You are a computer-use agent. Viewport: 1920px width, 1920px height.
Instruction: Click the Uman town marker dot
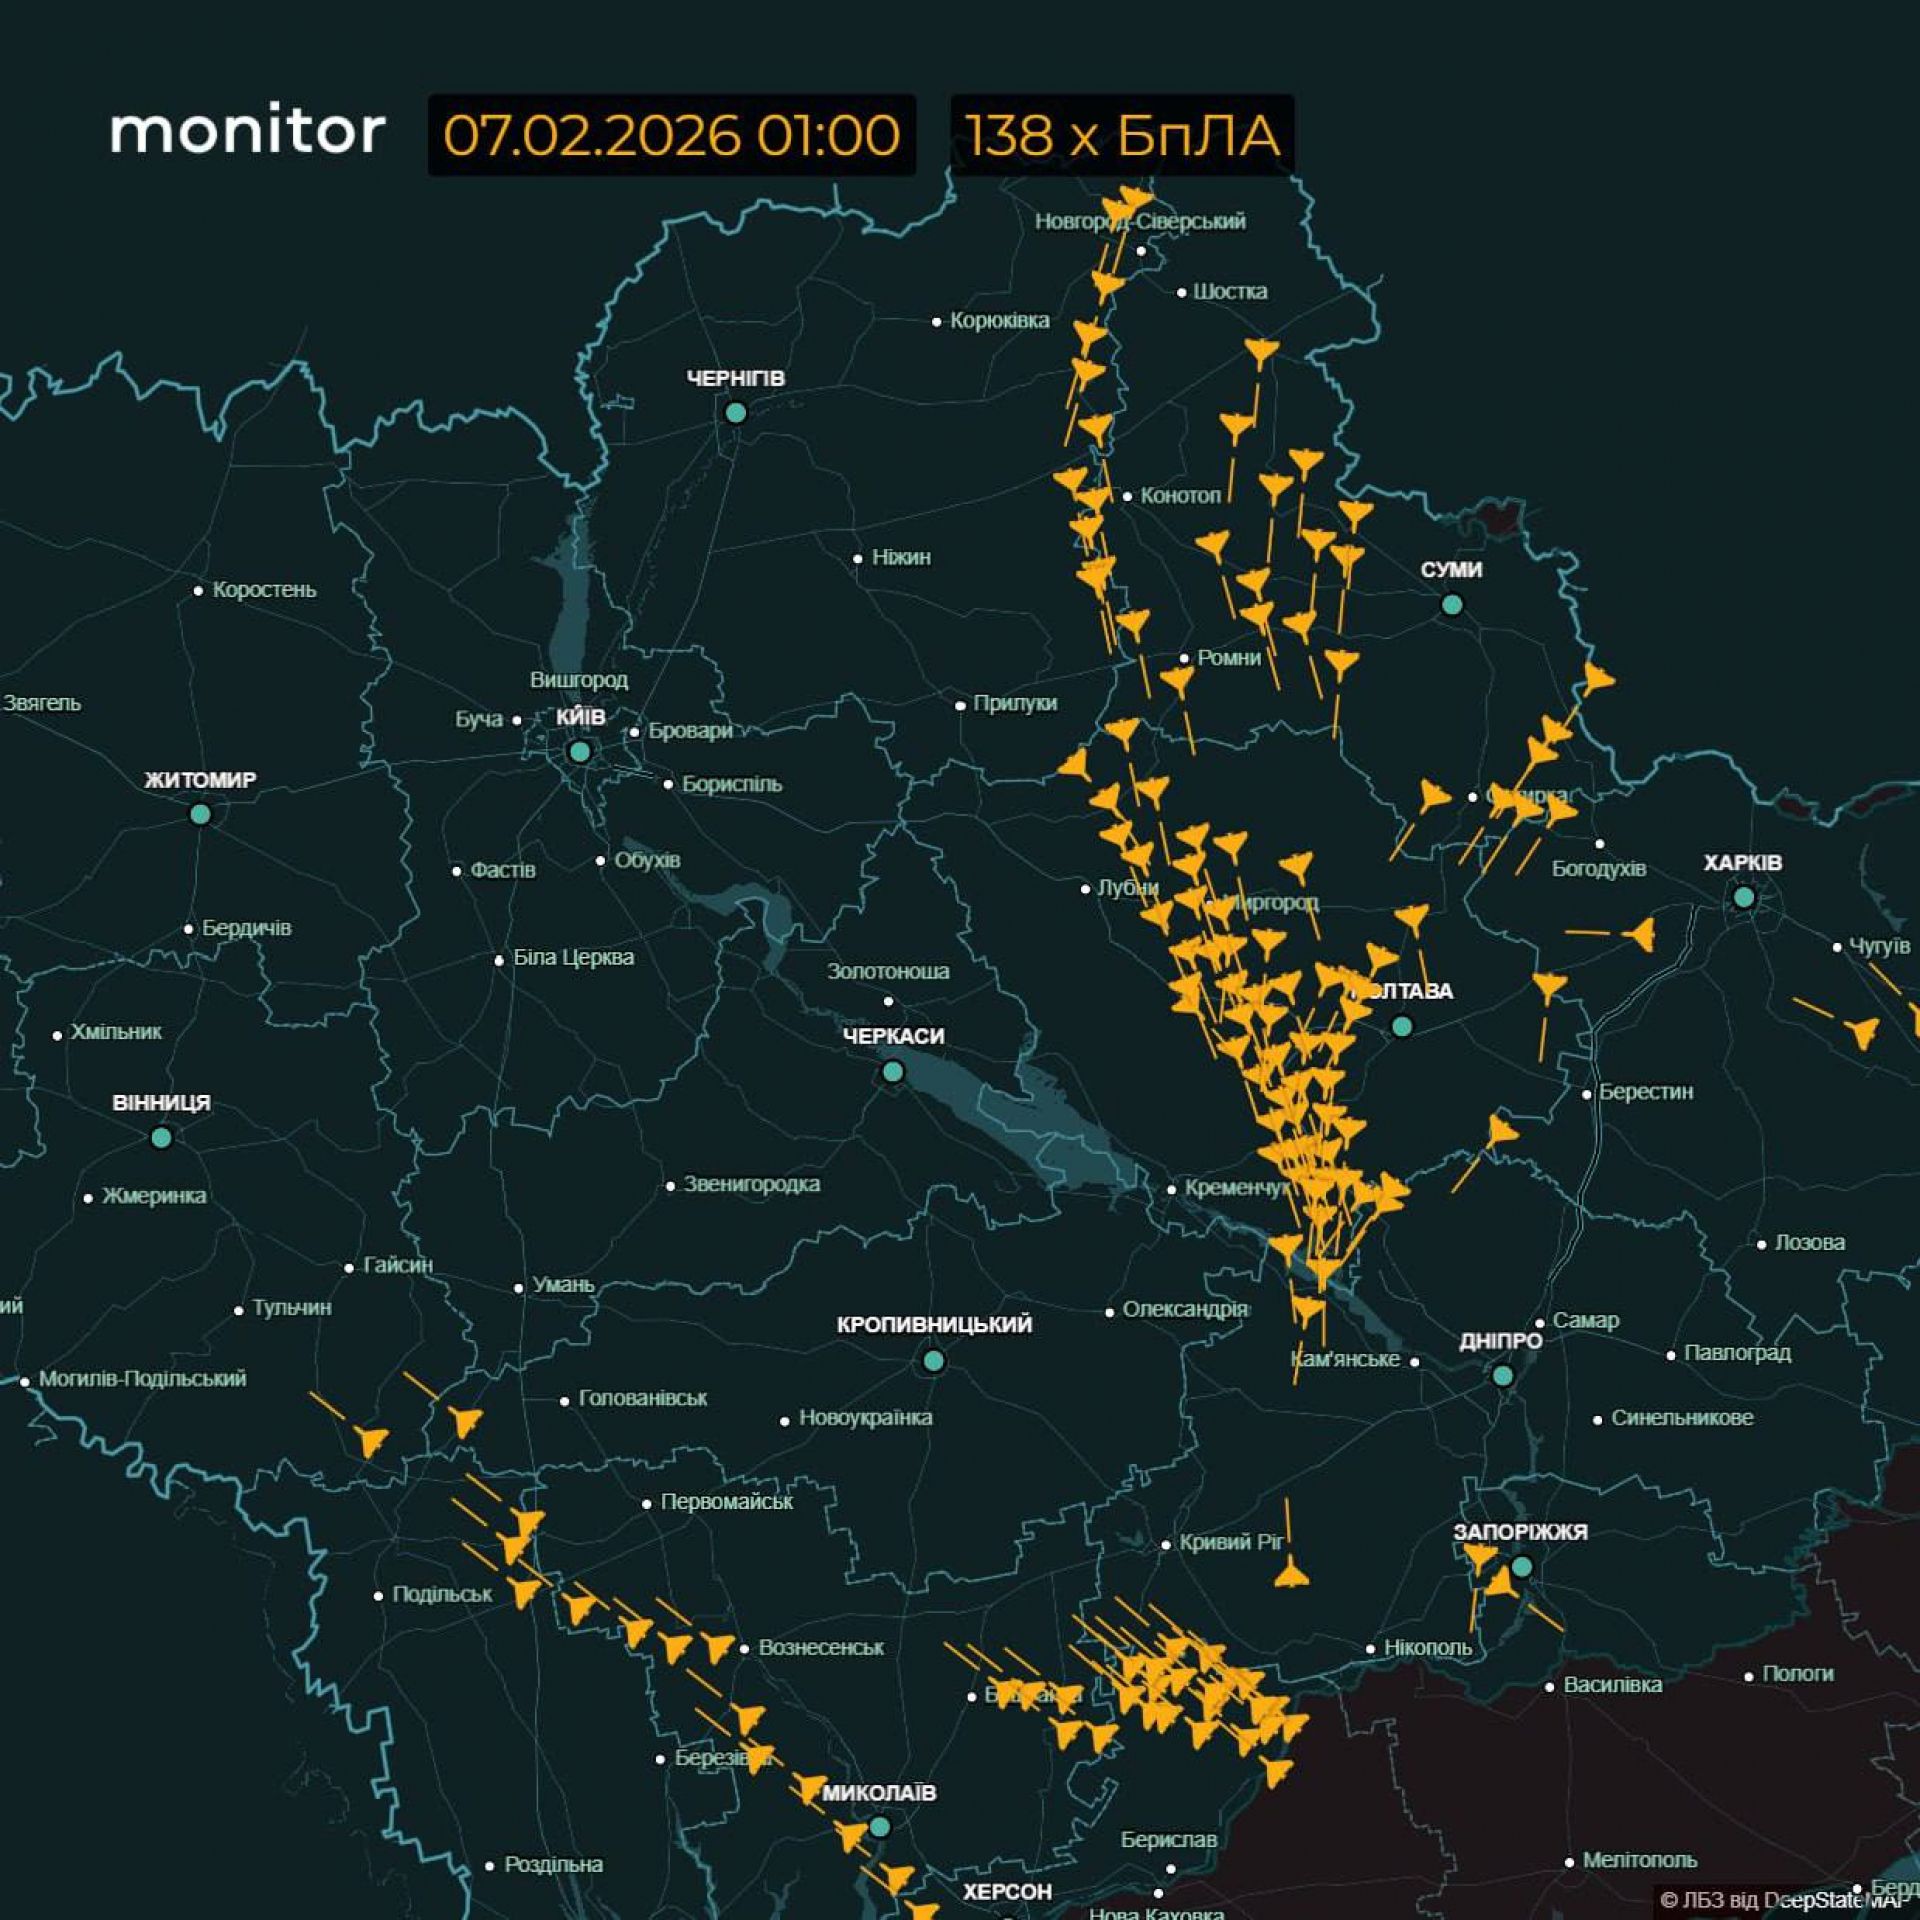518,1288
